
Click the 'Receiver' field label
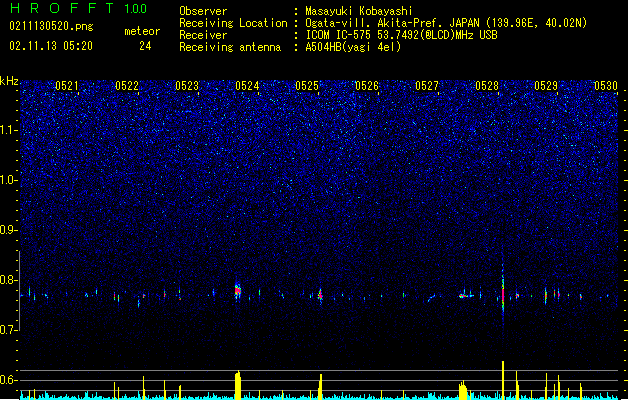pos(203,35)
